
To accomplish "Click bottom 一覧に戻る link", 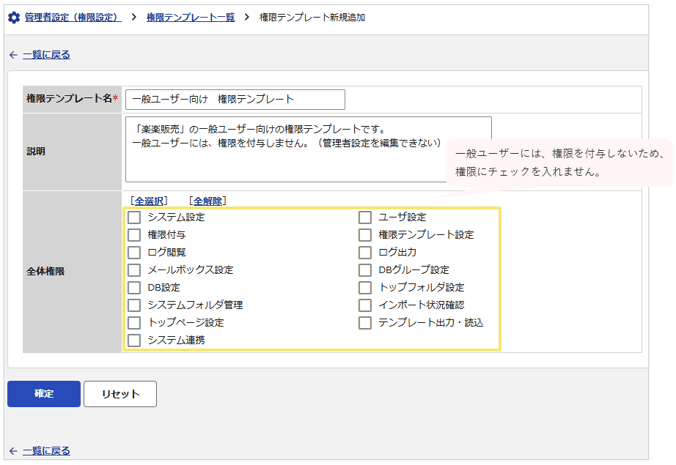I will point(46,451).
